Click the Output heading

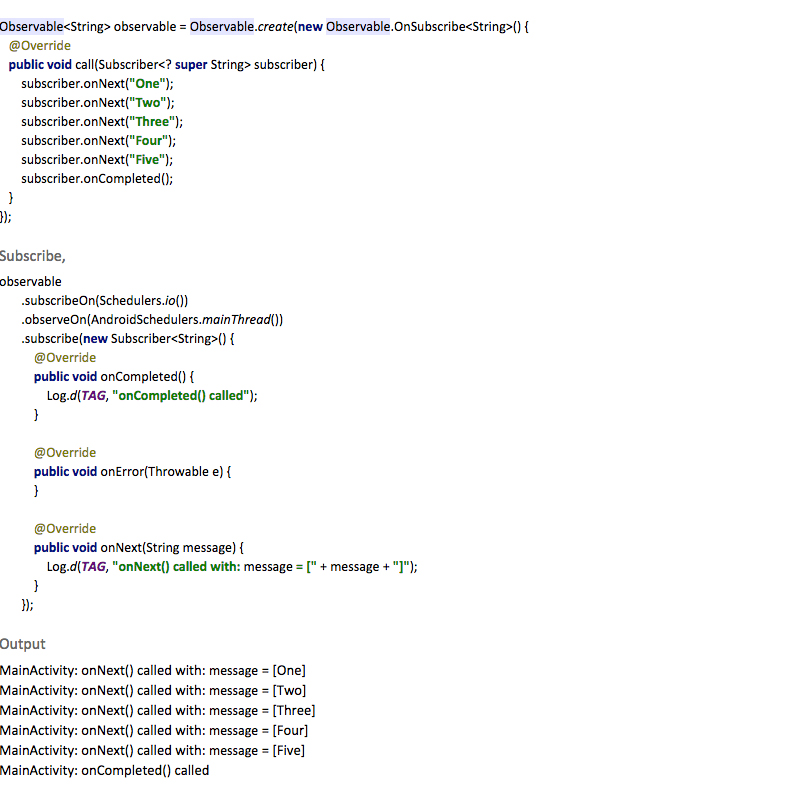[22, 644]
